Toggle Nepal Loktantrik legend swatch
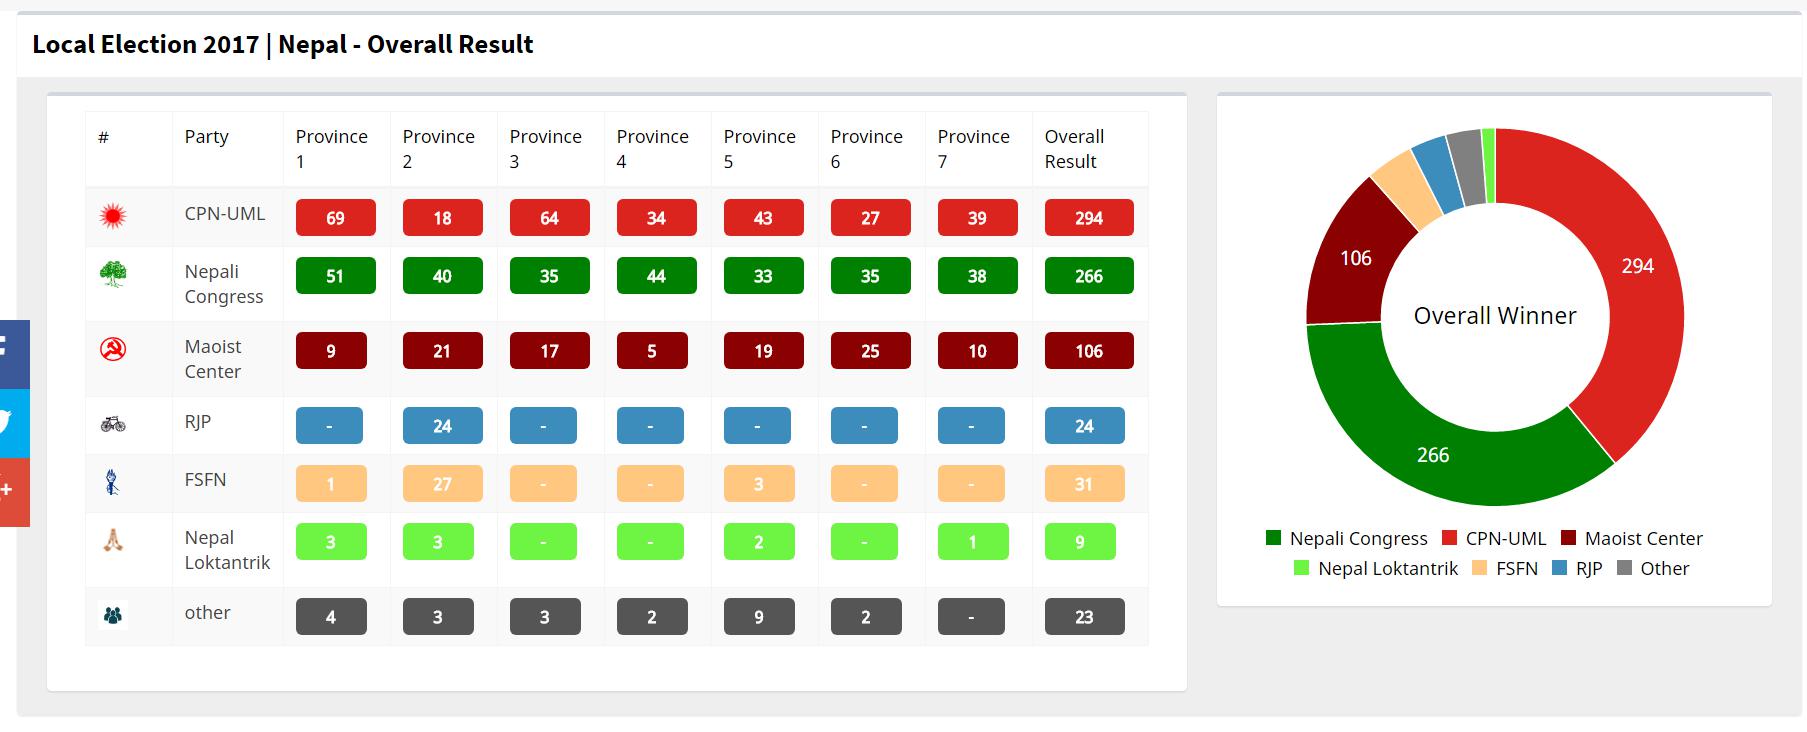Screen dimensions: 1807x732 click(x=1301, y=568)
